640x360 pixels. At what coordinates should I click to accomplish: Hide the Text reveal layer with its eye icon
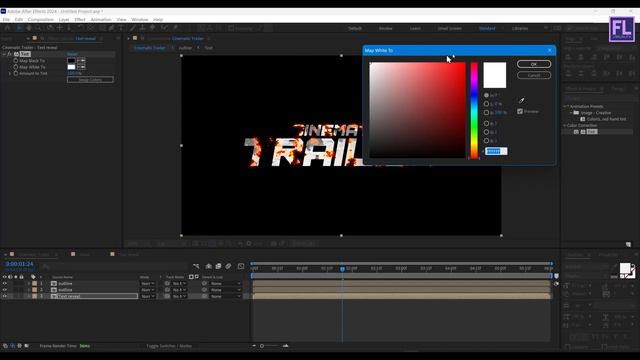4,296
